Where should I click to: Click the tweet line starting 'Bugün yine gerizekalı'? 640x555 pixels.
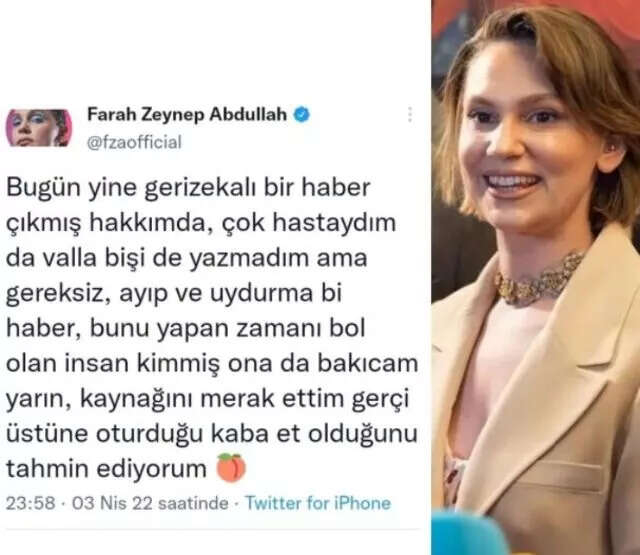188,188
